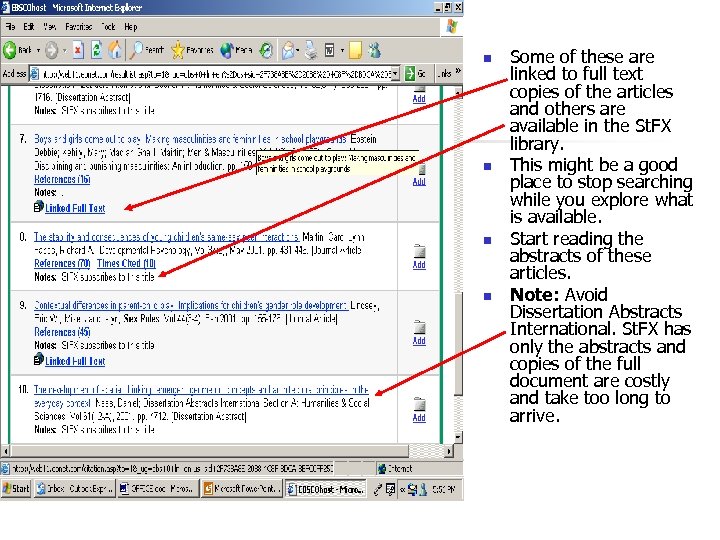The width and height of the screenshot is (720, 540).
Task: Open the Favorites menu
Action: pos(79,27)
